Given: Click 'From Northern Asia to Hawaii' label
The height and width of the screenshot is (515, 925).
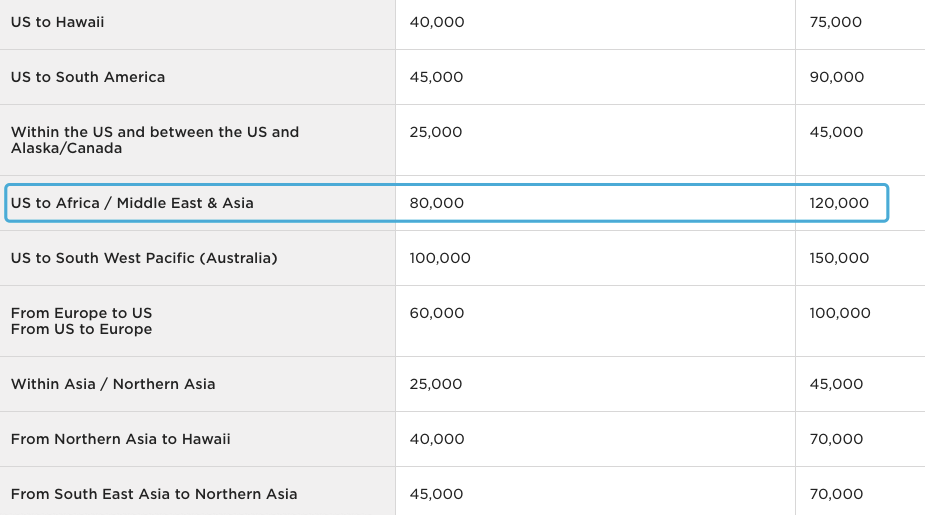Looking at the screenshot, I should pos(121,439).
